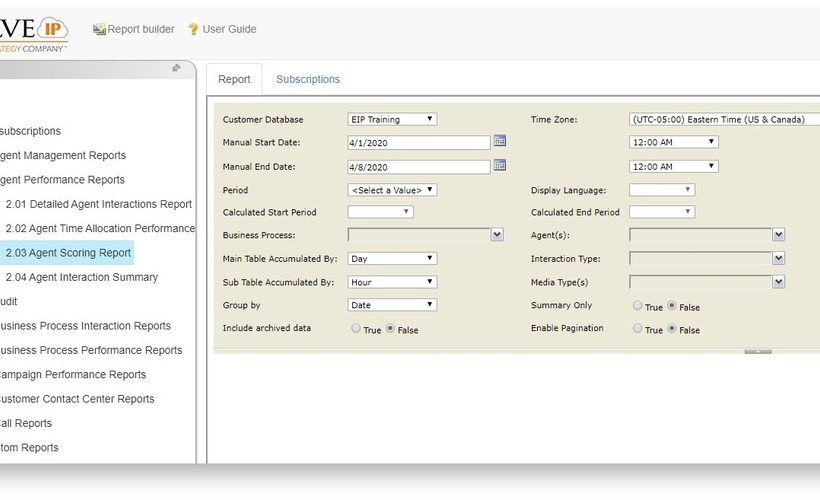The height and width of the screenshot is (500, 820).
Task: Open Main Table Accumulated By dropdown
Action: [x=392, y=258]
